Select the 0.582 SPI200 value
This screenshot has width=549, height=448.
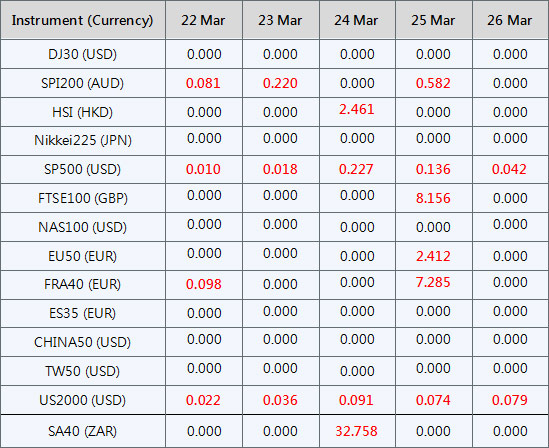433,83
